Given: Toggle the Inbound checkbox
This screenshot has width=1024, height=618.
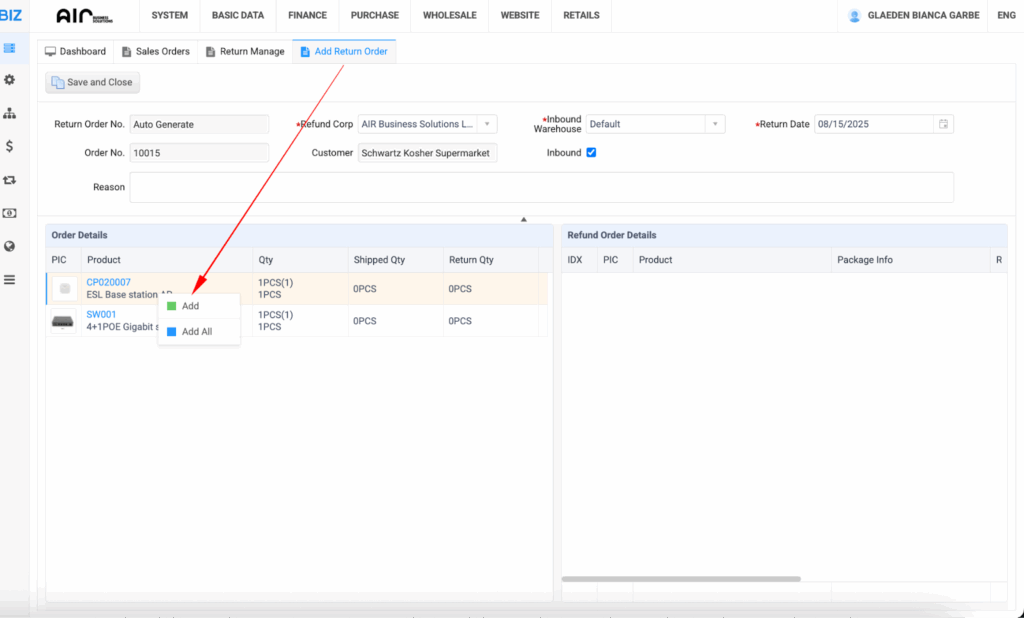Looking at the screenshot, I should [x=591, y=153].
